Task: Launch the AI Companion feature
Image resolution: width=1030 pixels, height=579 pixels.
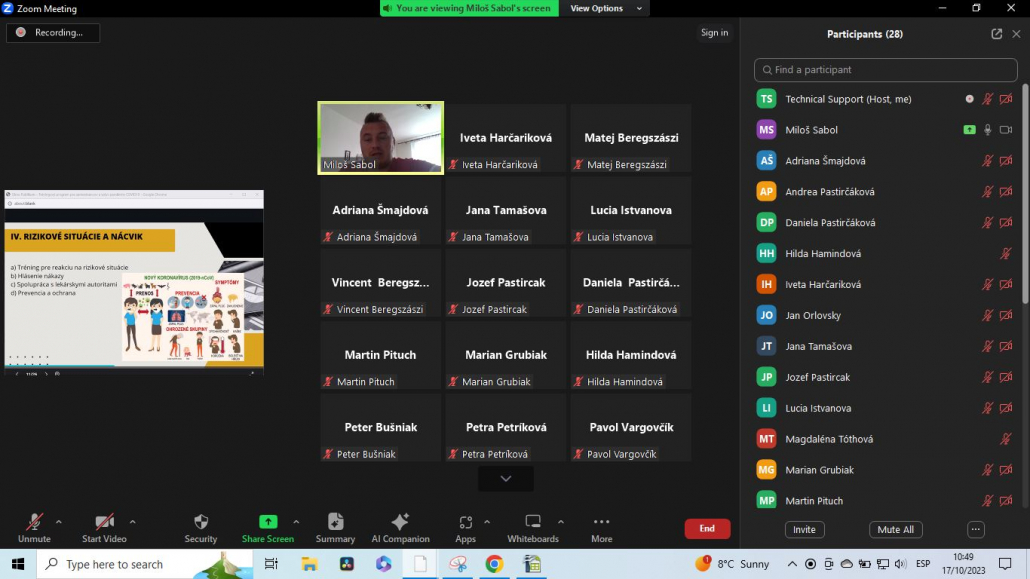Action: click(400, 522)
